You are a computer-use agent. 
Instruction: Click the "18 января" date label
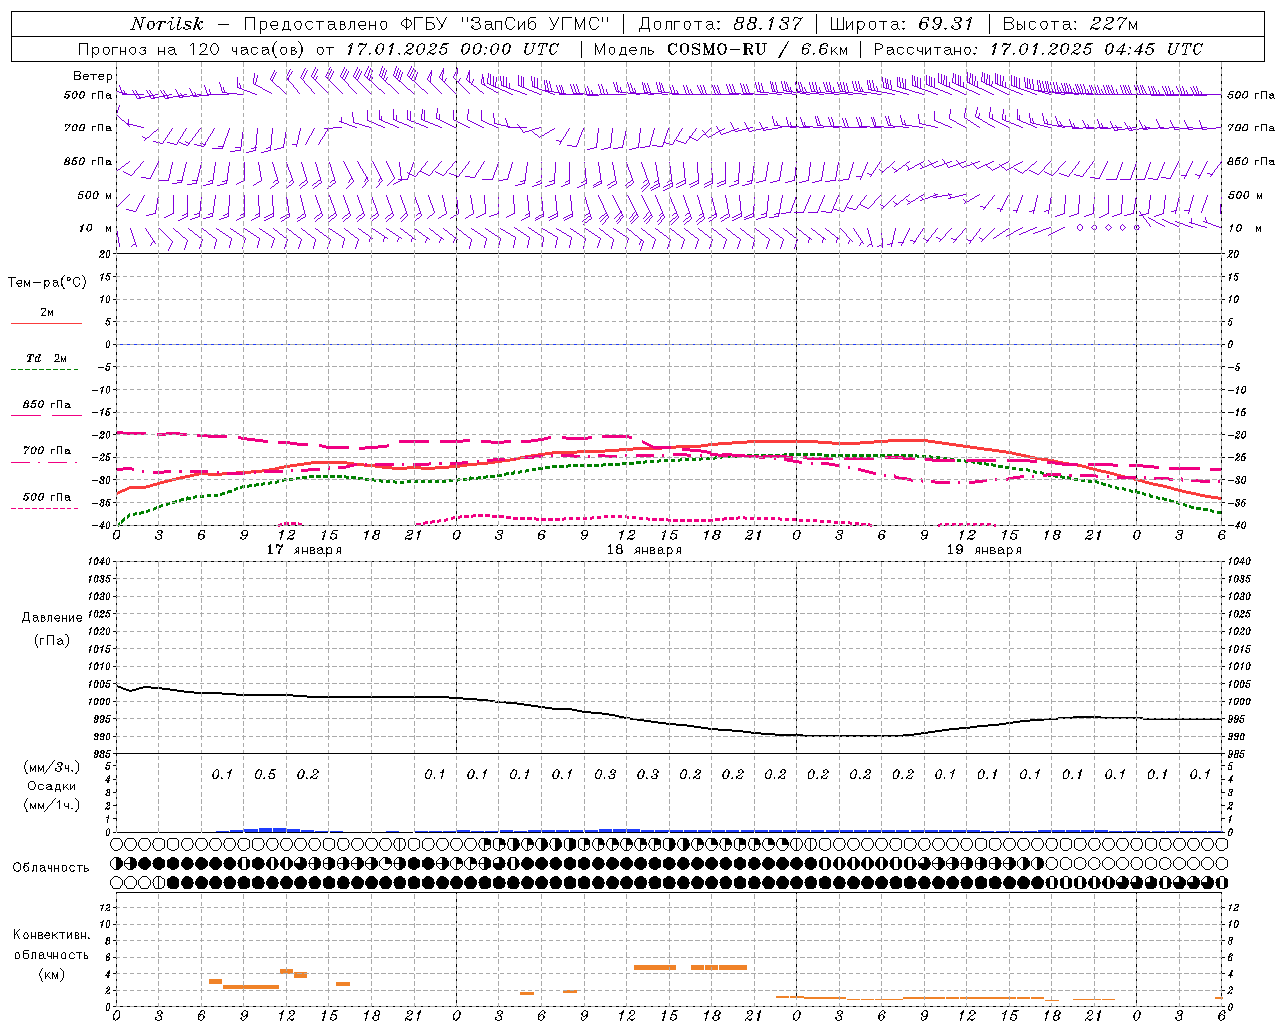pyautogui.click(x=644, y=550)
